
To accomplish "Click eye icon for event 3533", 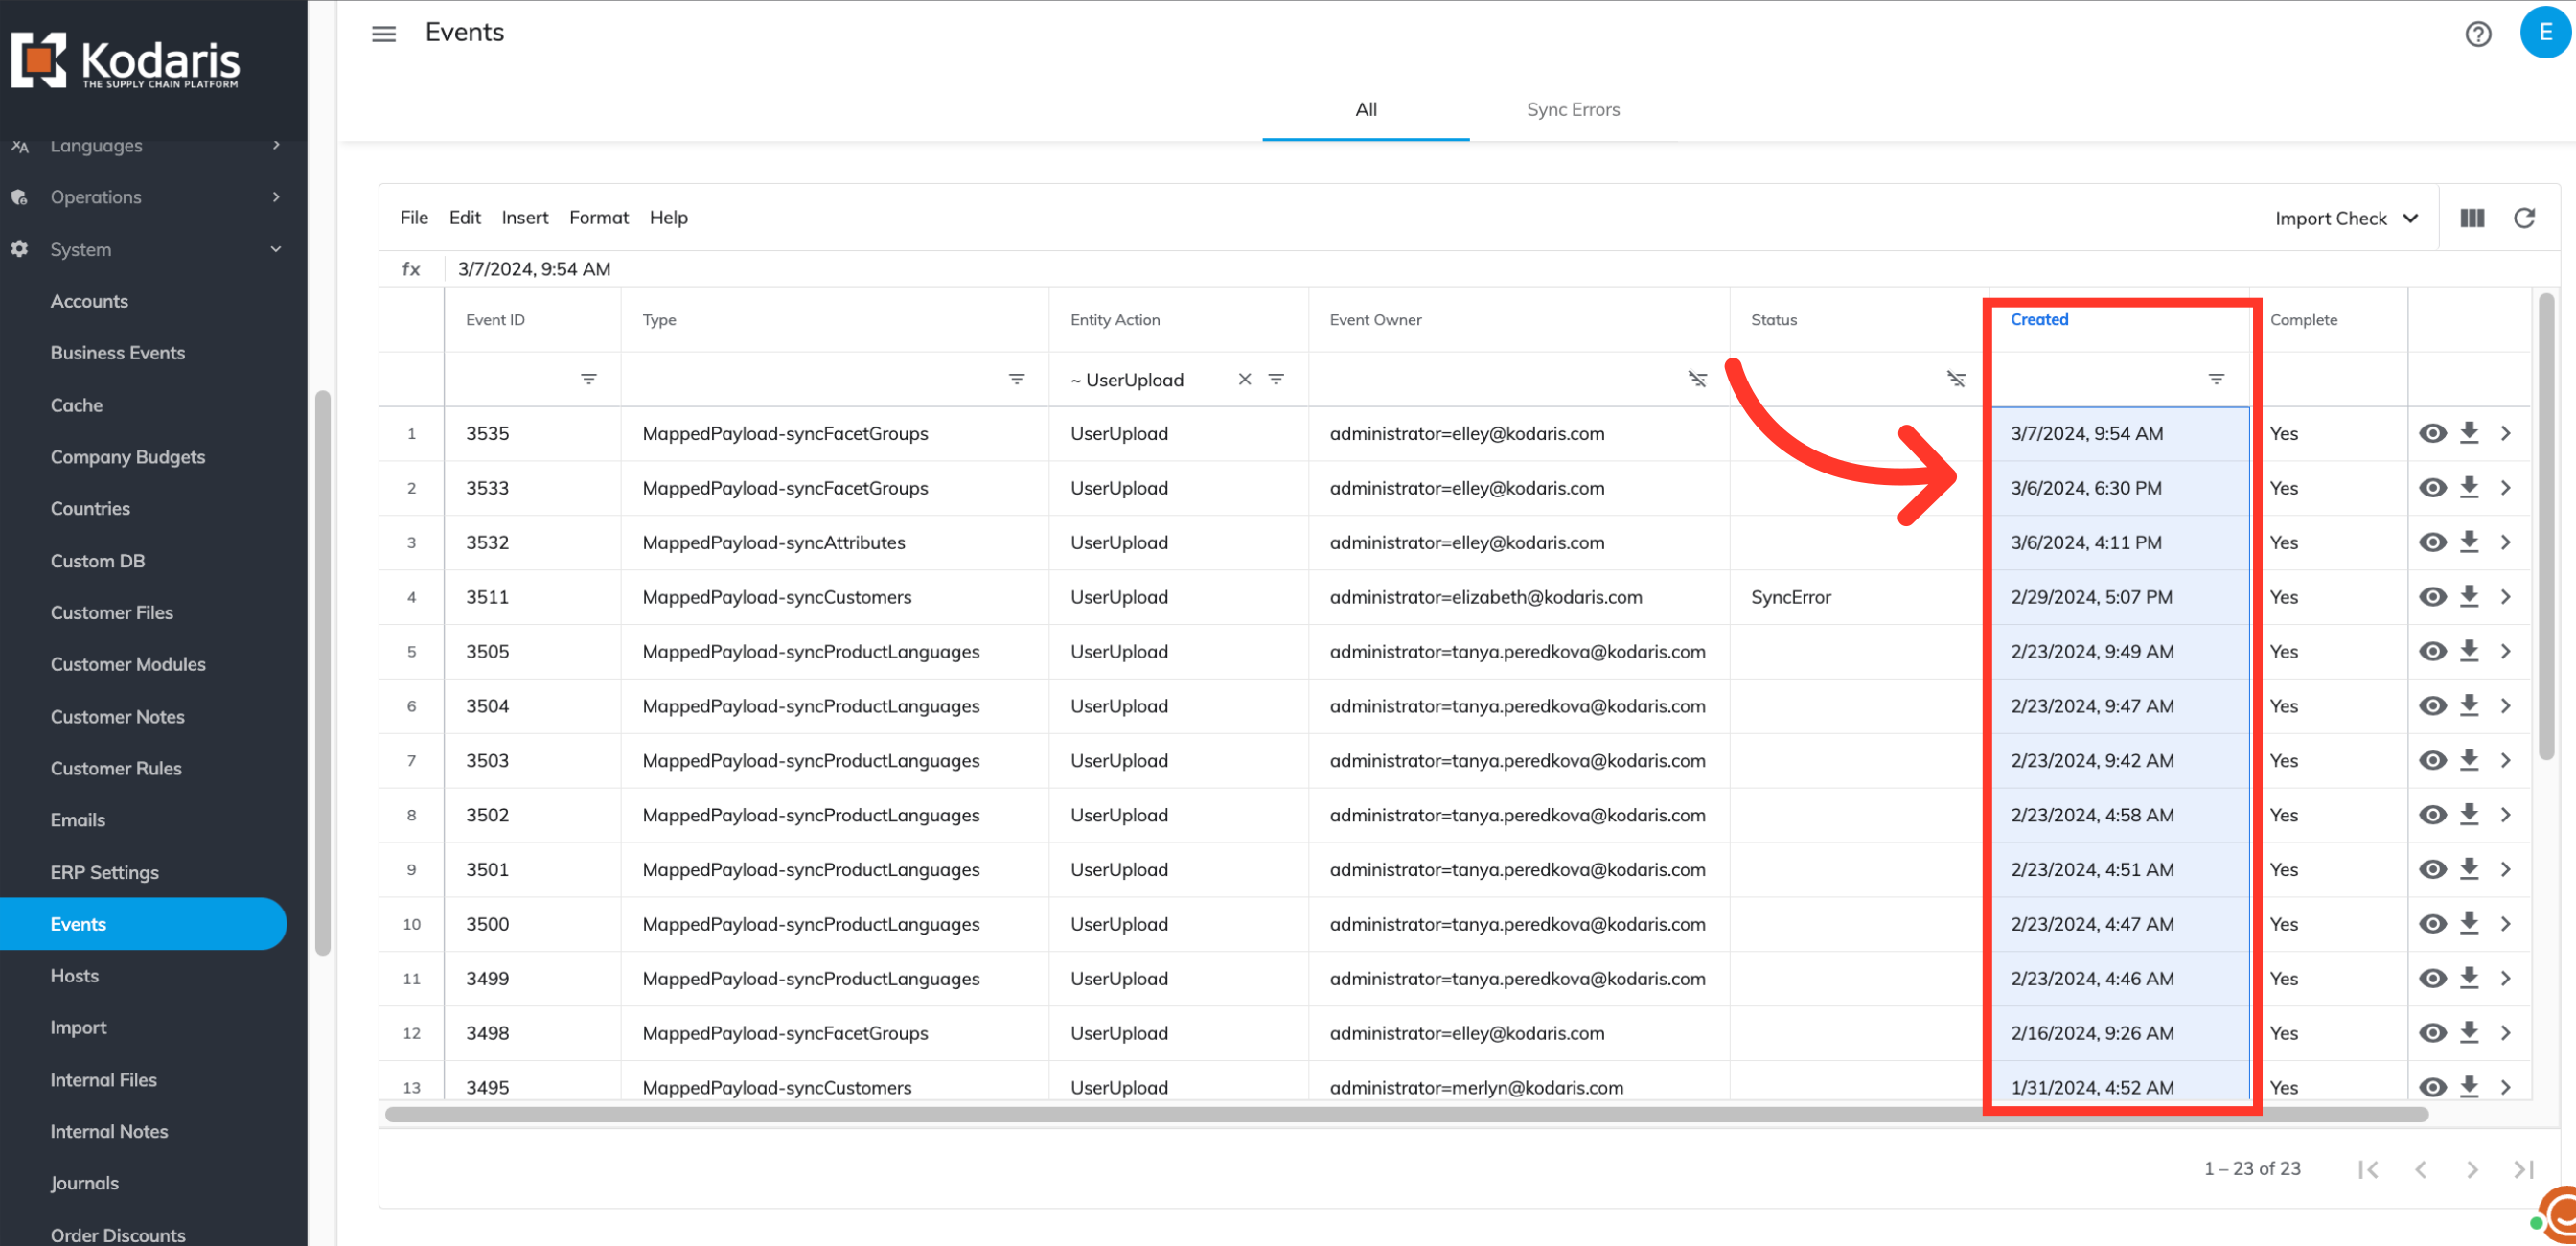I will pyautogui.click(x=2432, y=488).
